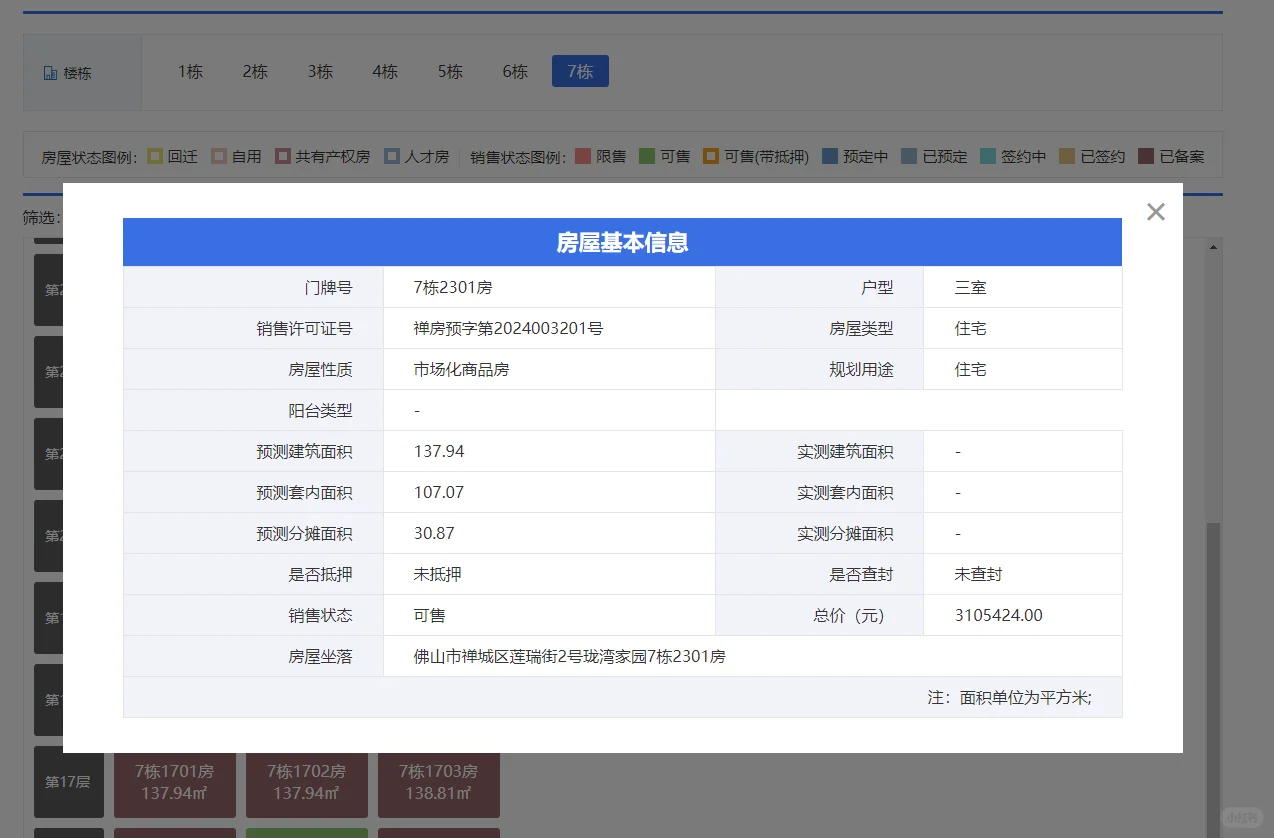Close the 房屋基本信息 dialog with X

[x=1156, y=212]
